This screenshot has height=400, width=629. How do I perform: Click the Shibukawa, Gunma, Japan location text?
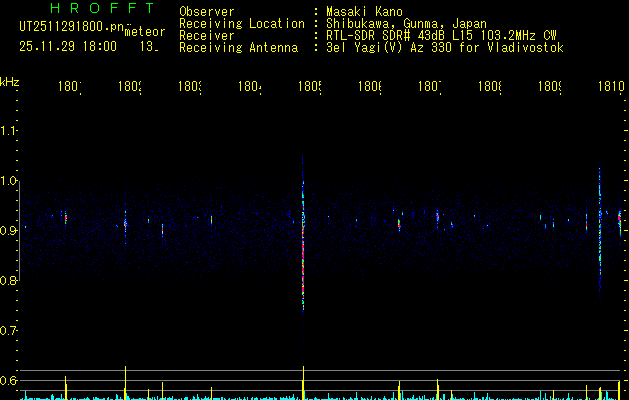(x=402, y=23)
